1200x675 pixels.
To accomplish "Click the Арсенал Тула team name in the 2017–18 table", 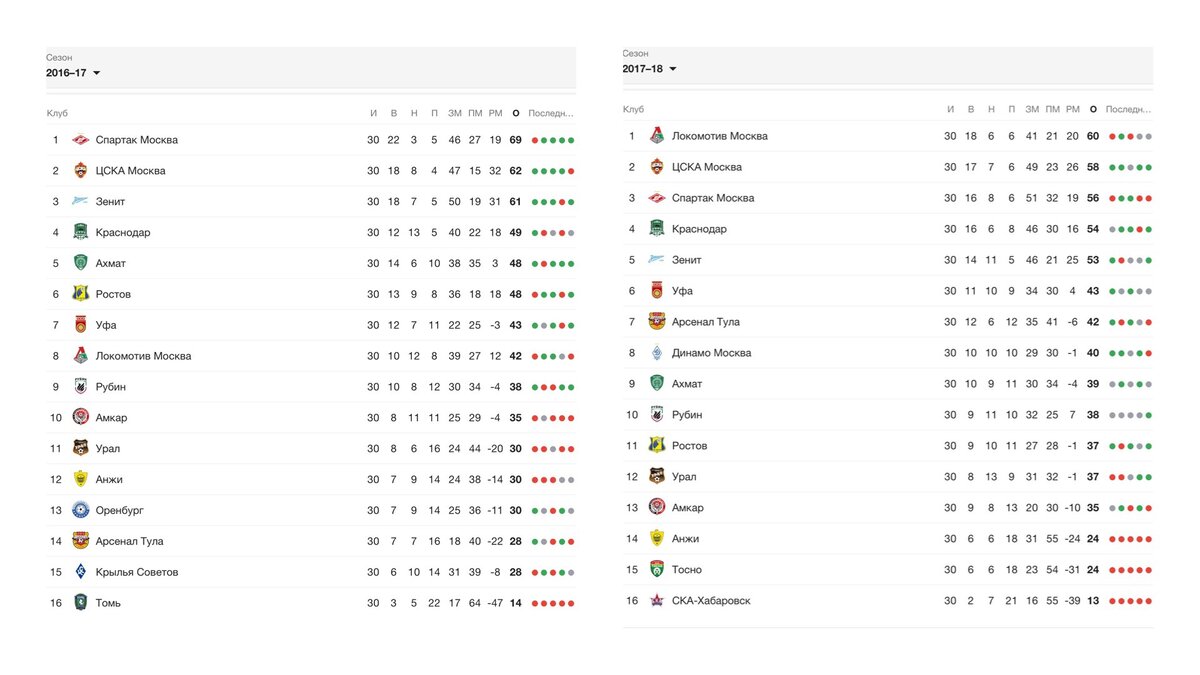I will coord(706,322).
